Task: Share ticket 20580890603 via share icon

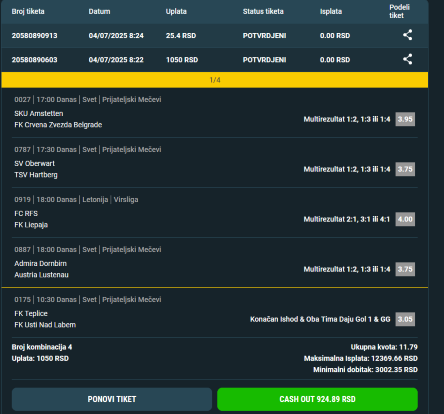Action: [407, 59]
